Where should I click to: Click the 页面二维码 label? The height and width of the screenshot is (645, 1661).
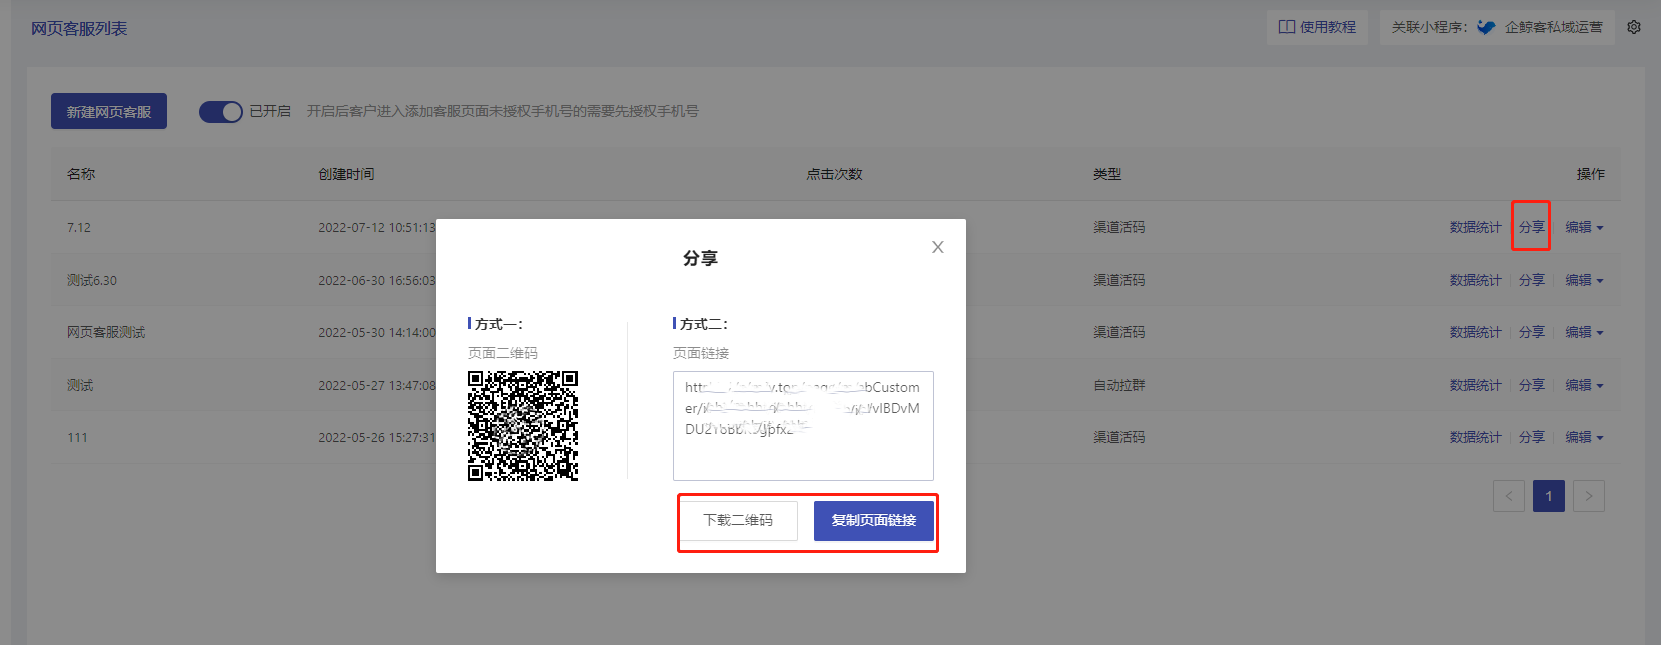click(503, 353)
